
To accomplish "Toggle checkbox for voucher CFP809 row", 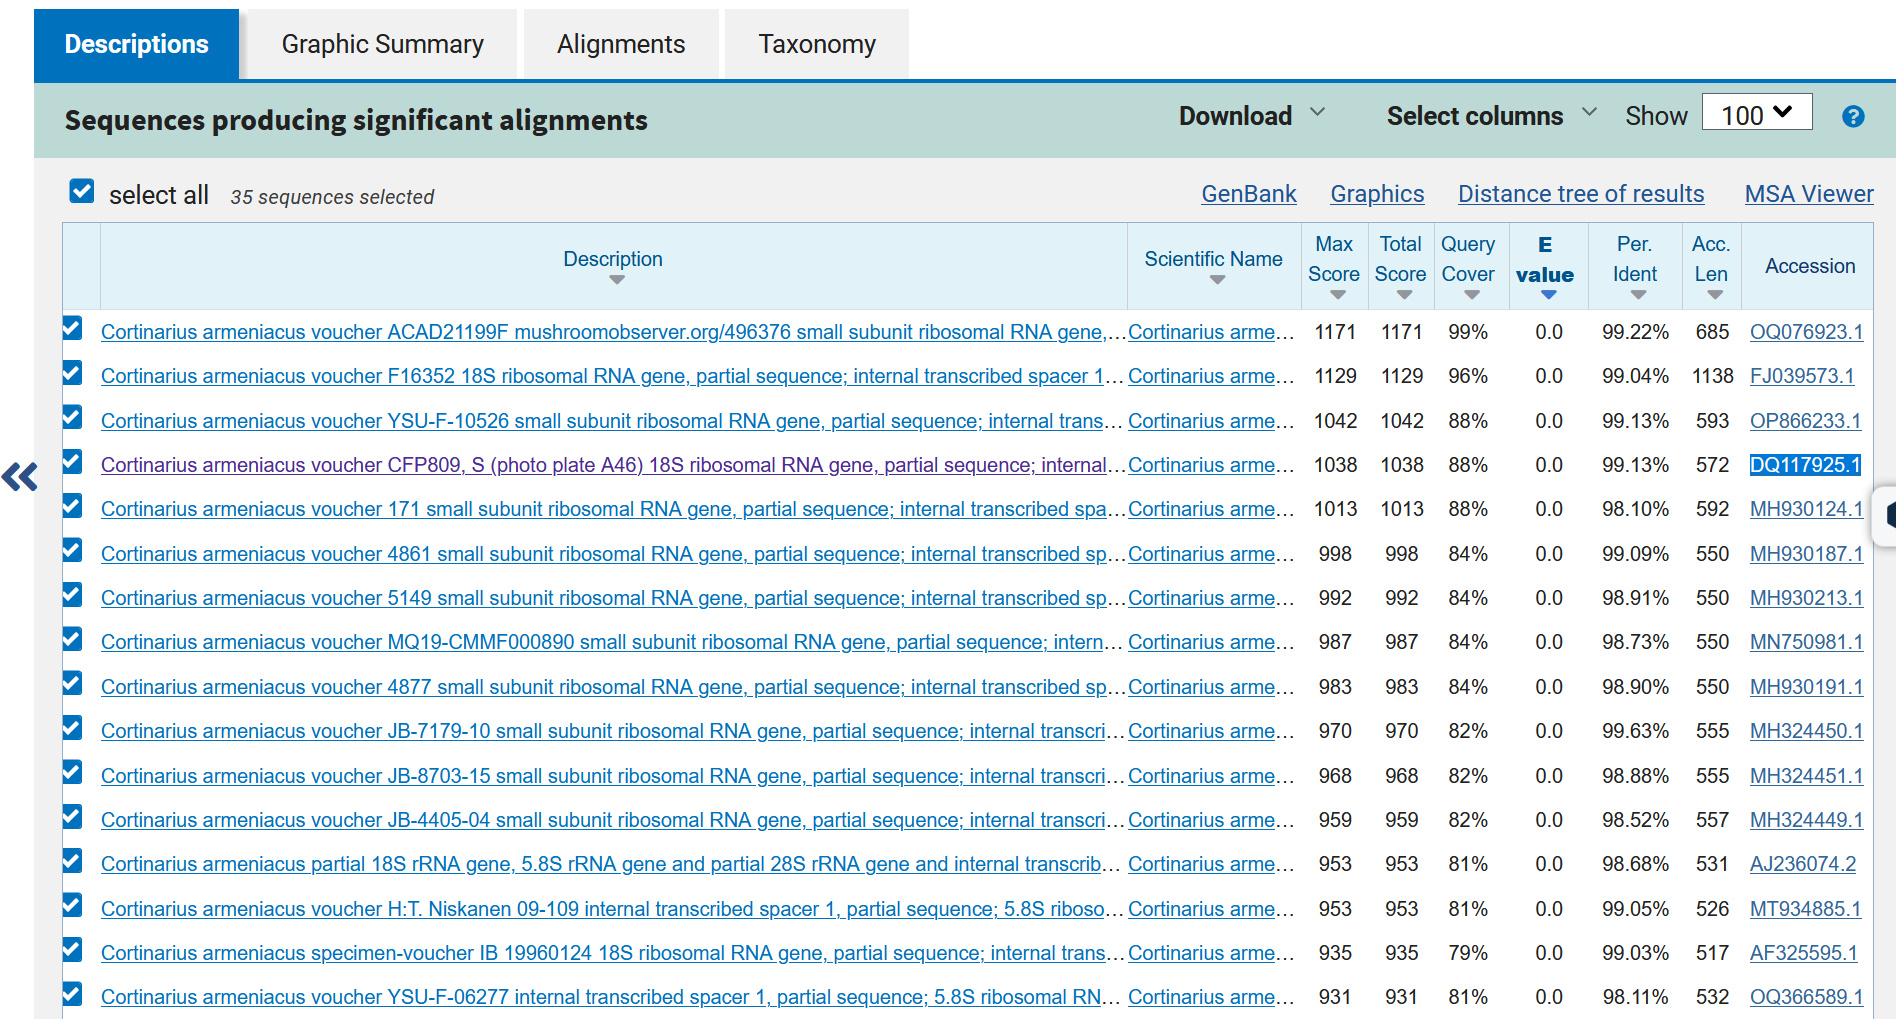I will (x=72, y=461).
